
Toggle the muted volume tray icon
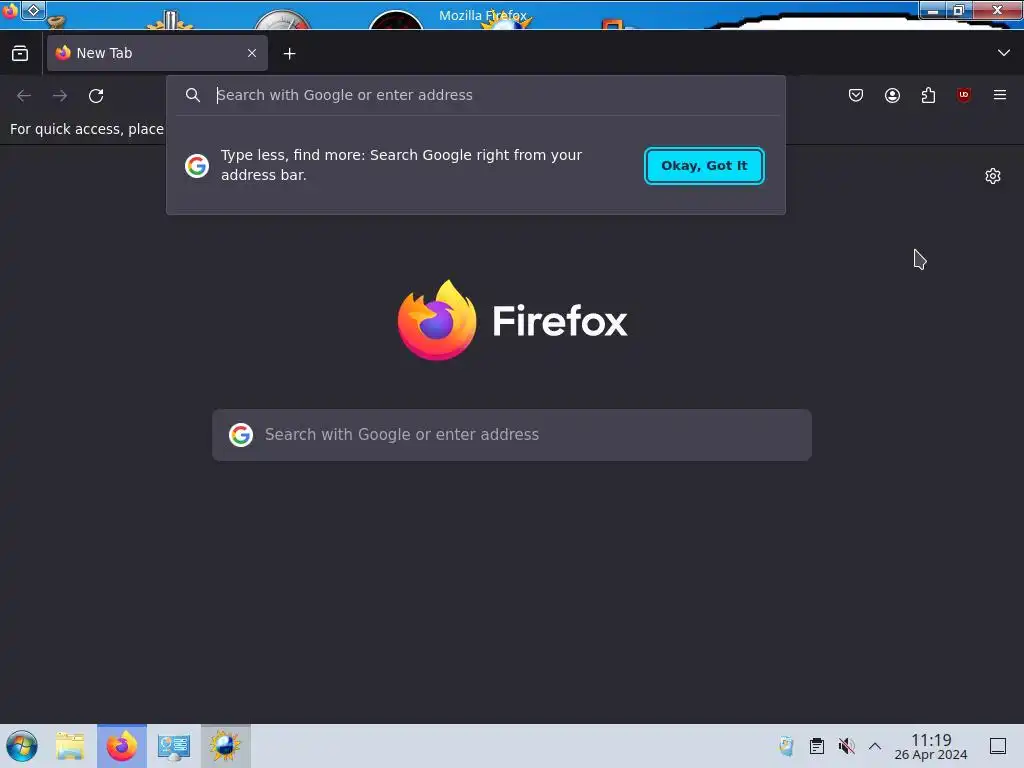coord(846,746)
